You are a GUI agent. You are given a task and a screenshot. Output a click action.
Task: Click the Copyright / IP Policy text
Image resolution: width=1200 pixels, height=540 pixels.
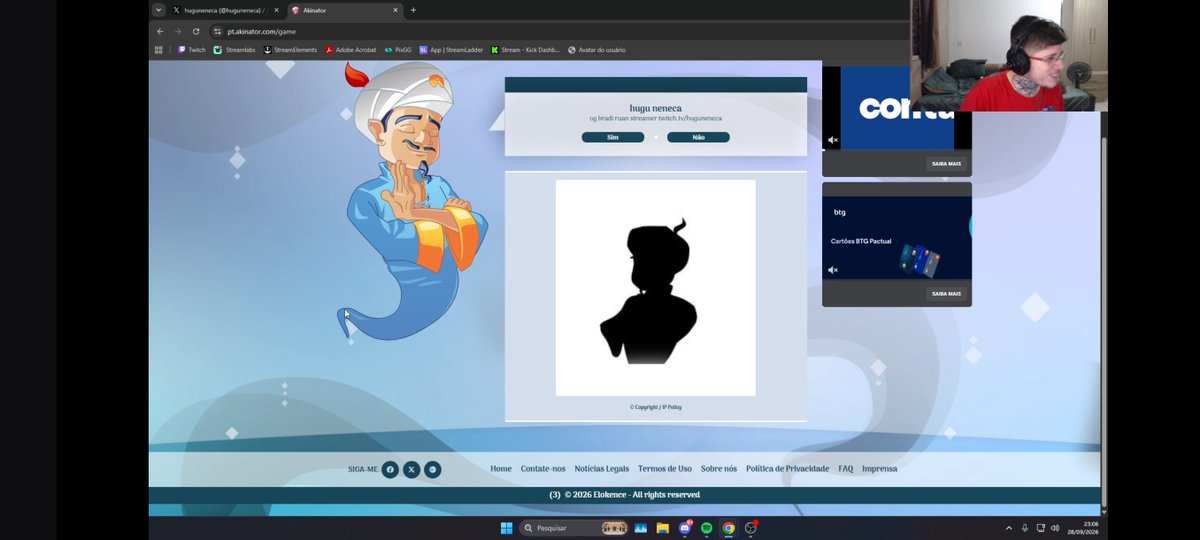(x=656, y=407)
